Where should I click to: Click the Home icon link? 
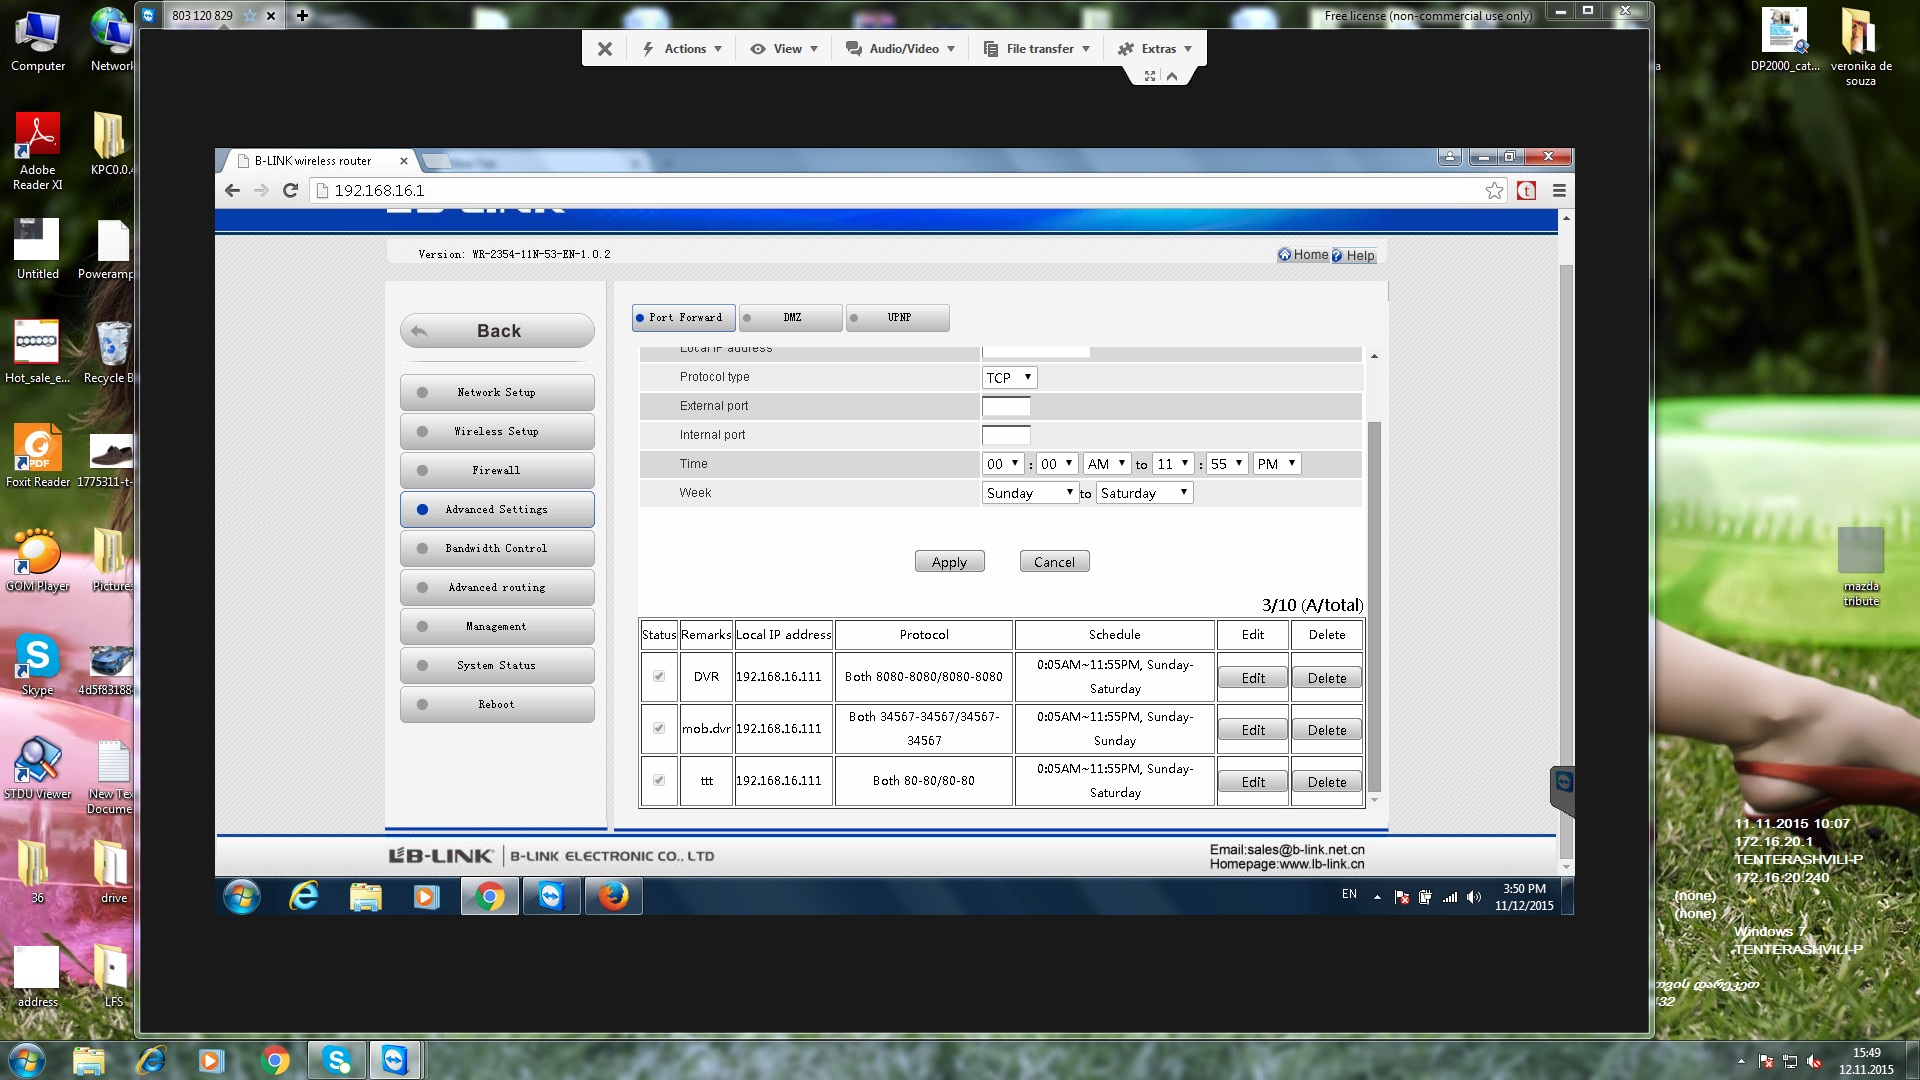tap(1284, 255)
